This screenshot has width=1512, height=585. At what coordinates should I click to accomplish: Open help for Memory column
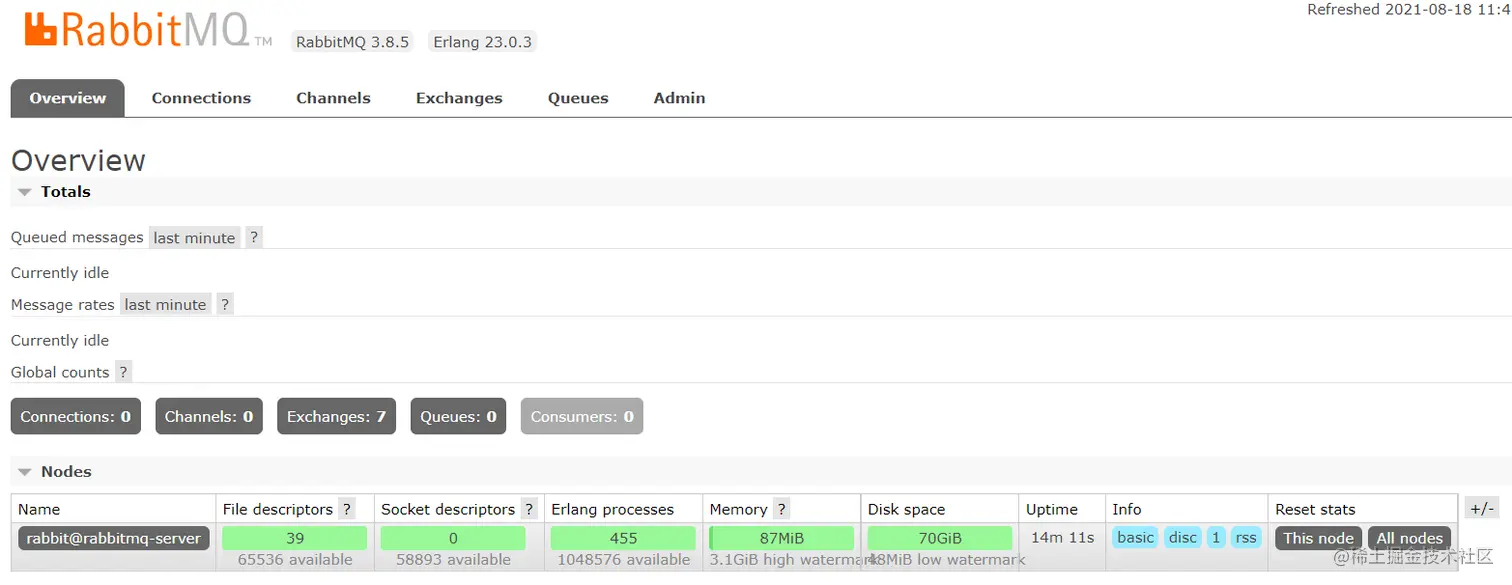coord(782,509)
